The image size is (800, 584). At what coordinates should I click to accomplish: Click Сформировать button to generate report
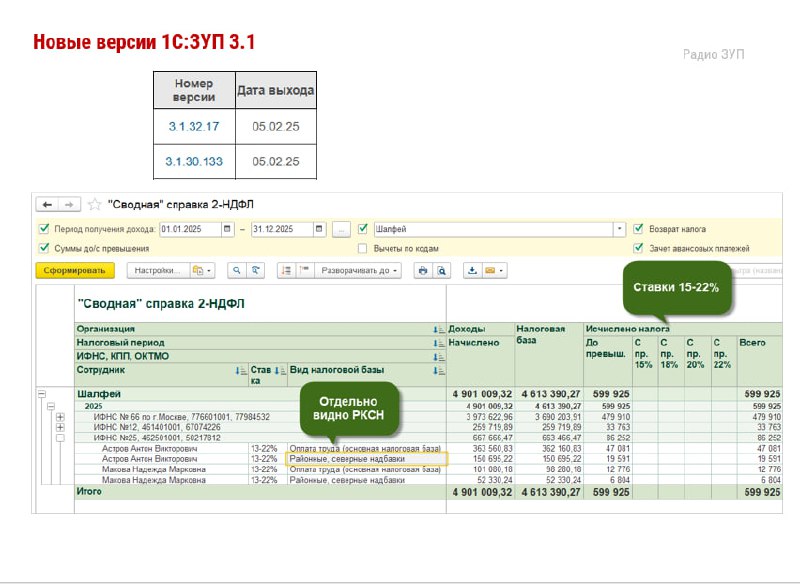(x=74, y=270)
